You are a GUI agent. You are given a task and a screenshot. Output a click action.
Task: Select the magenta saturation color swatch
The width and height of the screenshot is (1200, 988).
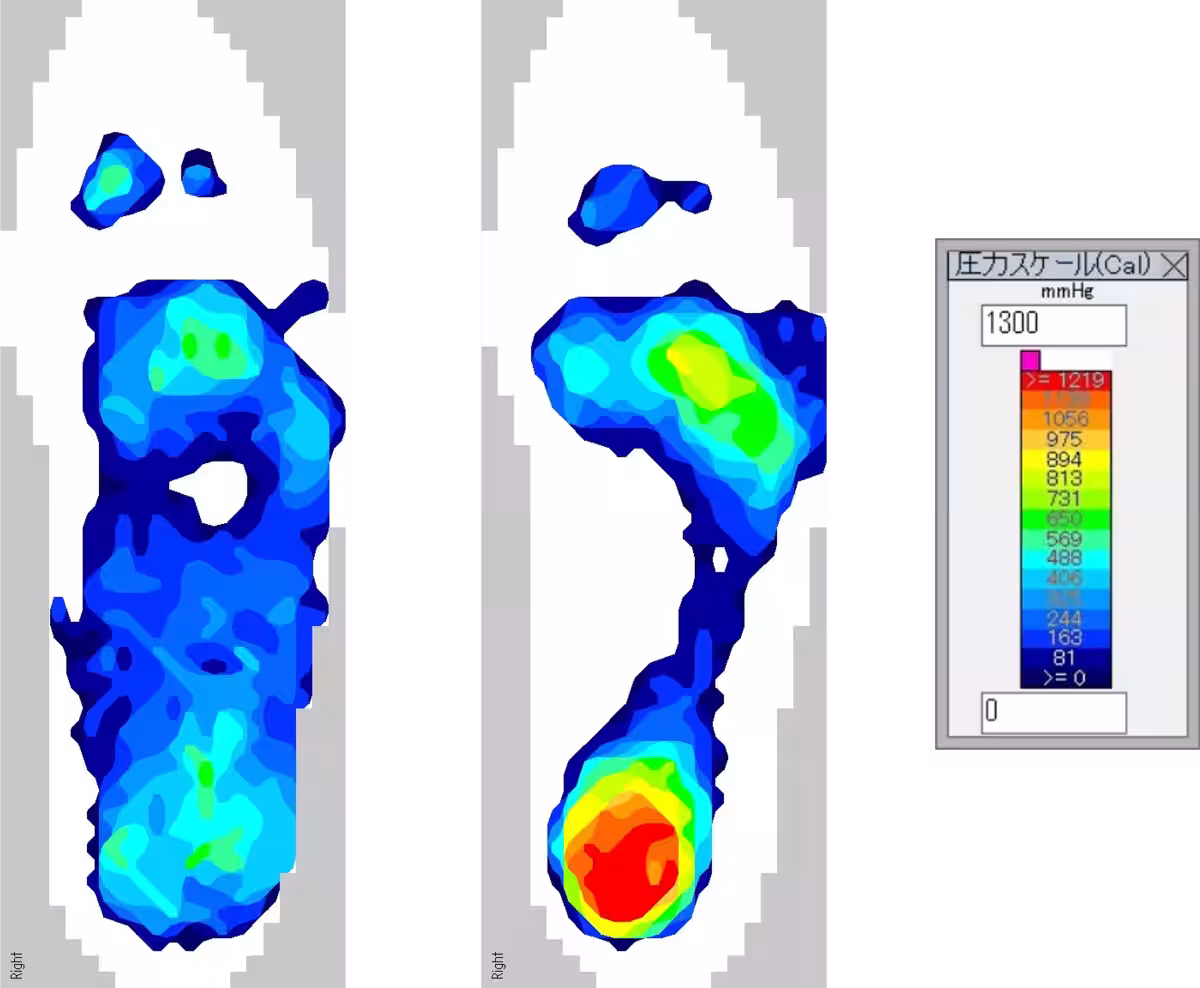click(x=1030, y=359)
